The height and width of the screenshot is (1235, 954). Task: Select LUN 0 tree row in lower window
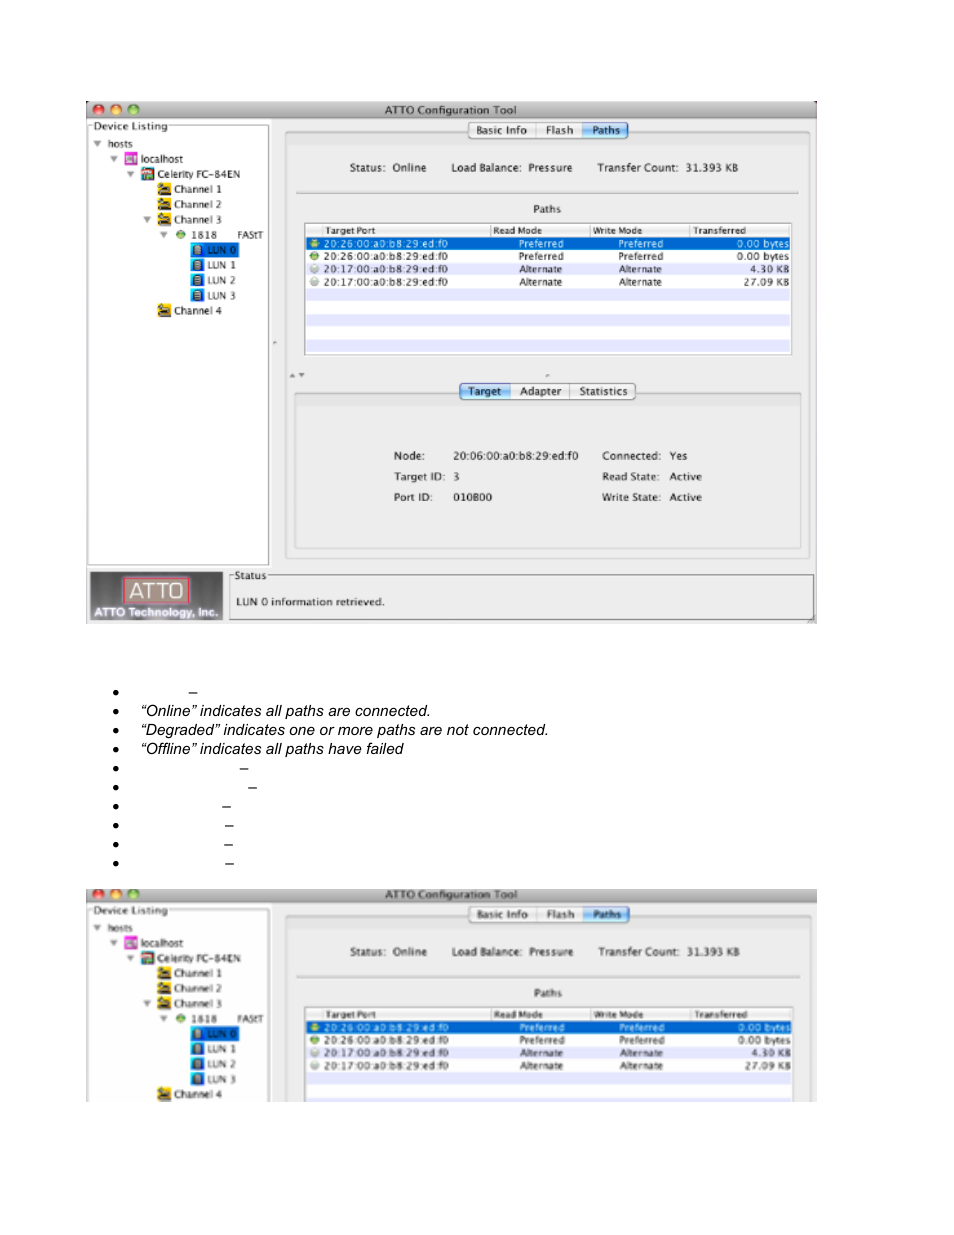(215, 1034)
